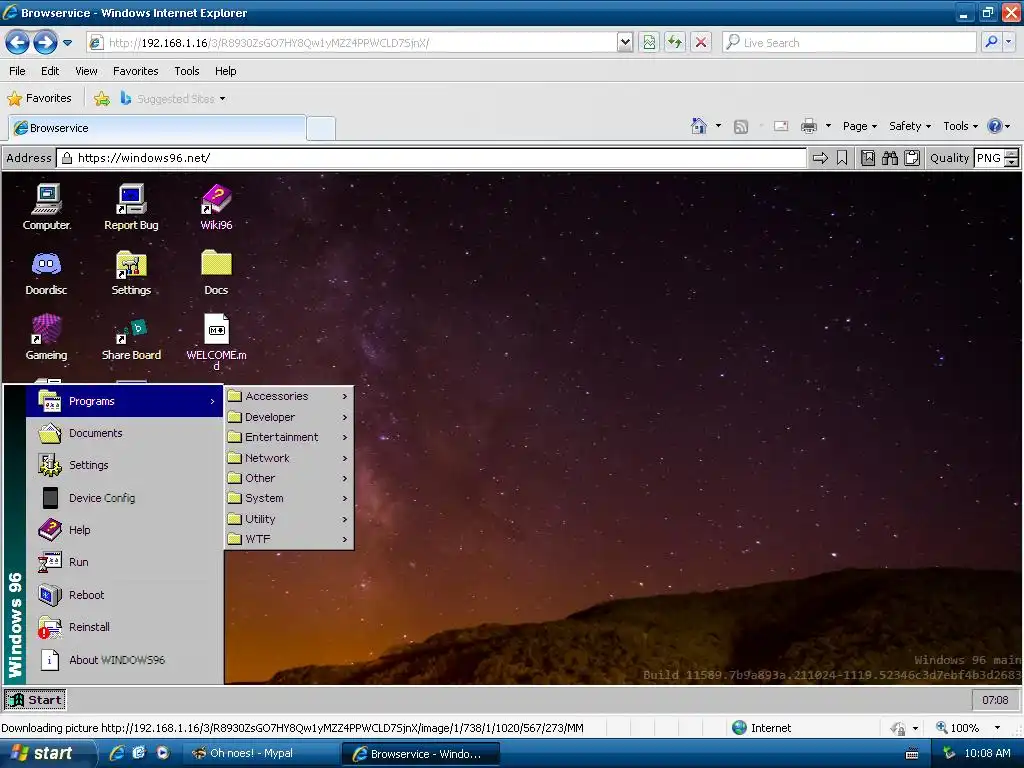Click the Browservice bookmark icon
The height and width of the screenshot is (768, 1024).
pyautogui.click(x=842, y=158)
